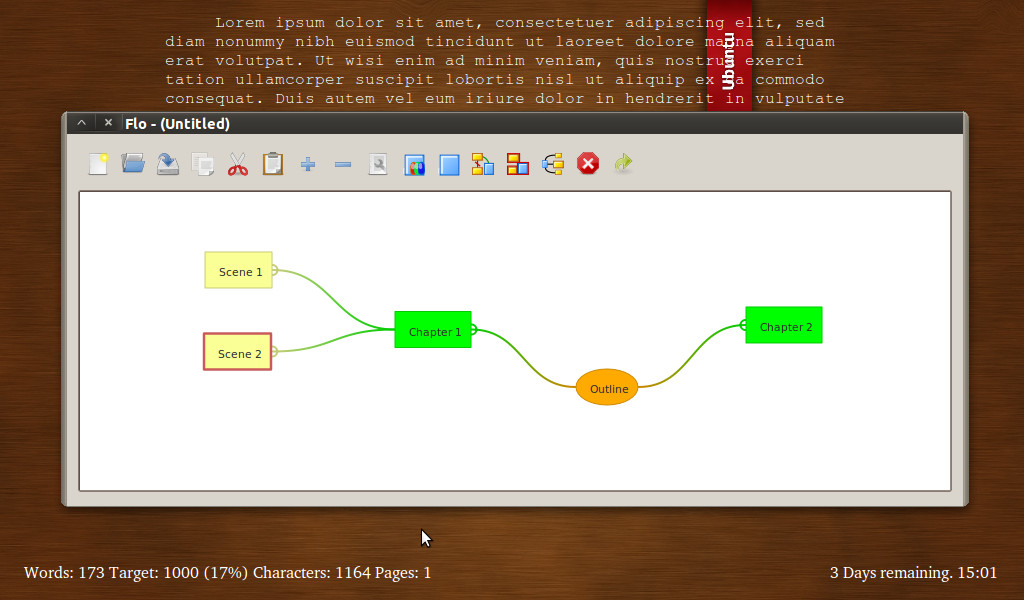1024x600 pixels.
Task: Select the Scene 1 node
Action: point(238,270)
